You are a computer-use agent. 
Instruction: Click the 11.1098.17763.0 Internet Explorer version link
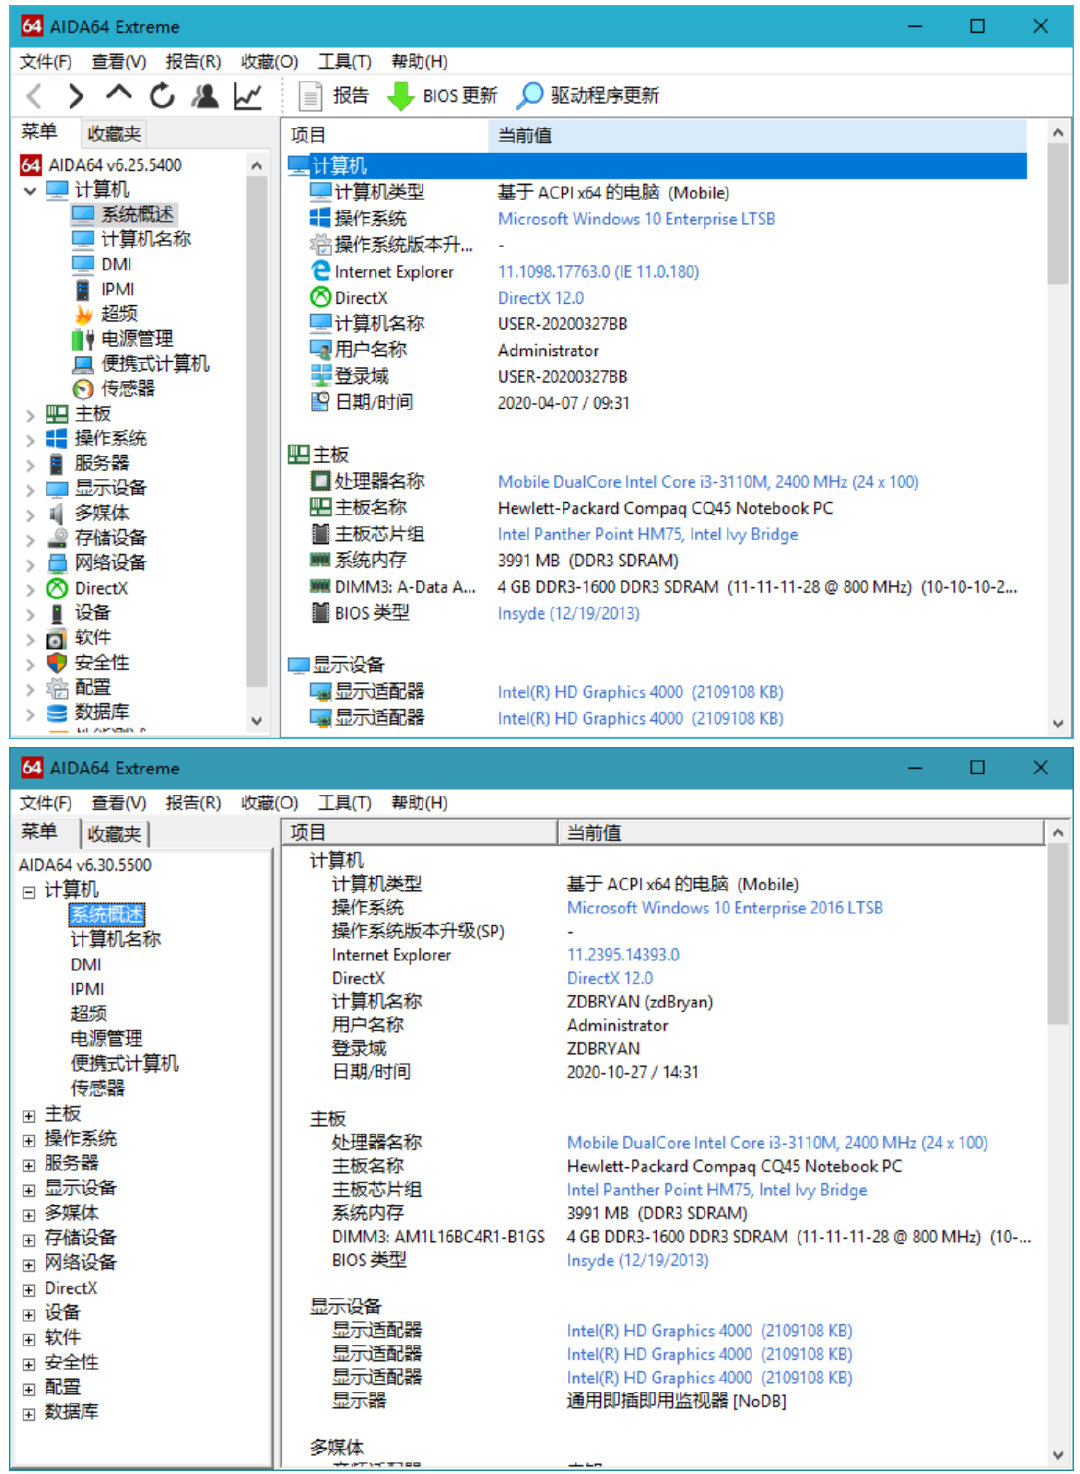(x=598, y=272)
